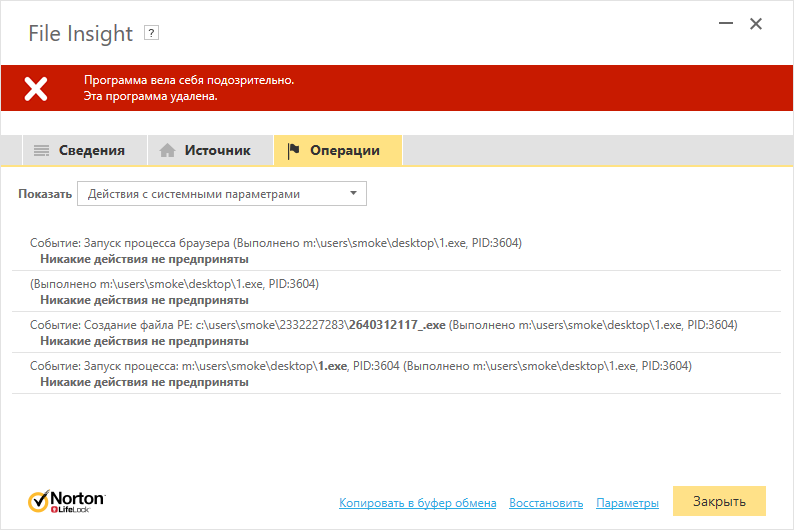Select event Создание файла PE row
Image resolution: width=794 pixels, height=530 pixels.
coord(396,333)
